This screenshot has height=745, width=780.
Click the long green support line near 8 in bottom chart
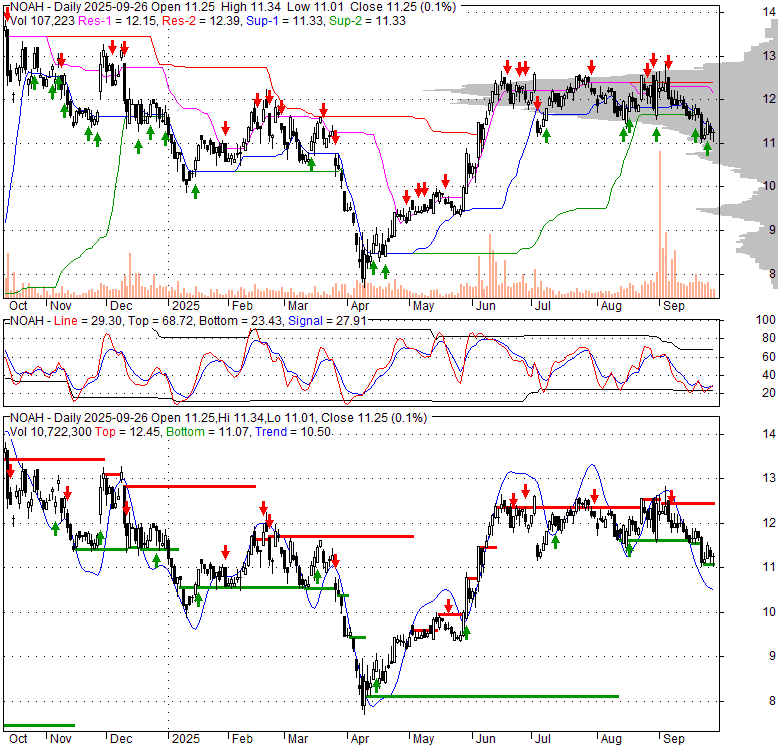click(492, 696)
